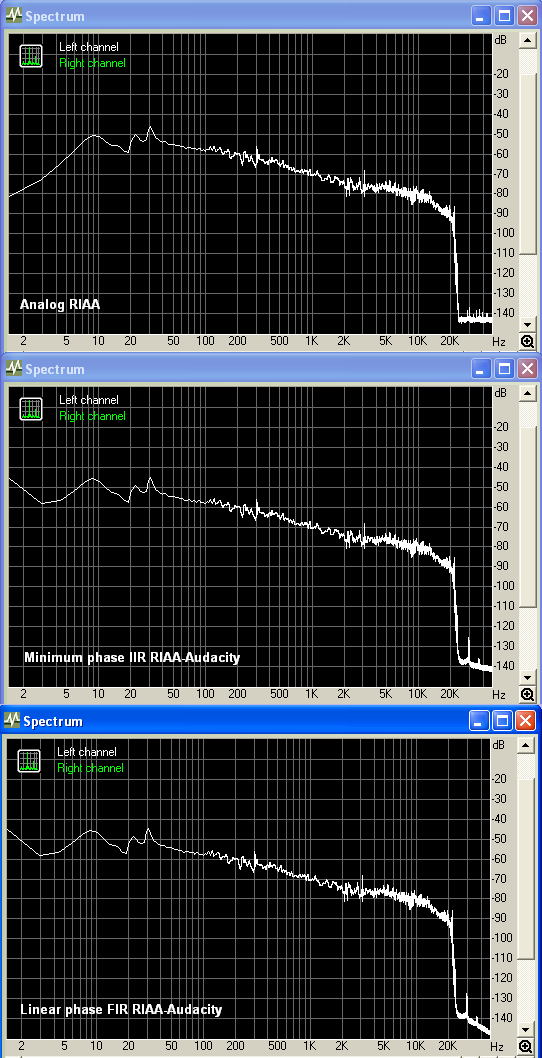542x1058 pixels.
Task: Open the magnifier zoom tool in Linear phase FIR window
Action: tap(526, 1047)
